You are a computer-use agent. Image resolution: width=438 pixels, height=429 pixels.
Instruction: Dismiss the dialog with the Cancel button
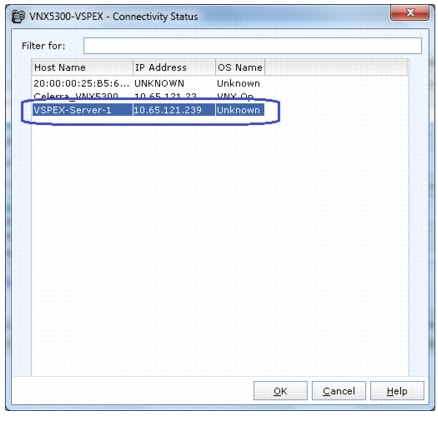[x=339, y=391]
